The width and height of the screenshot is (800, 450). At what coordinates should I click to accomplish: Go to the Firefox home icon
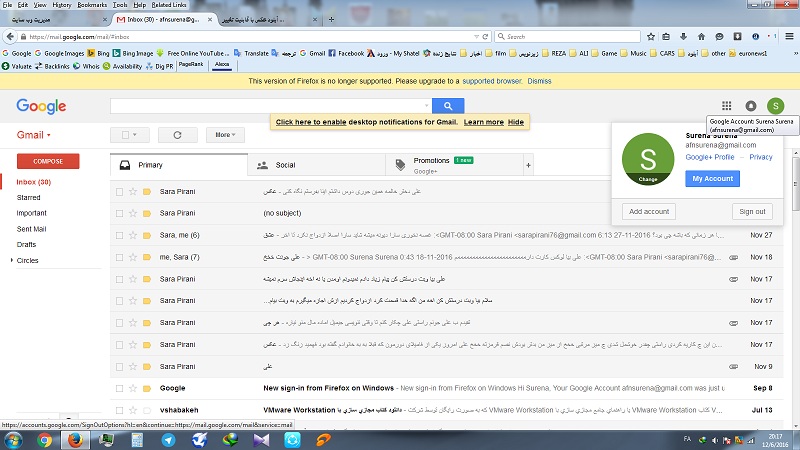[701, 37]
